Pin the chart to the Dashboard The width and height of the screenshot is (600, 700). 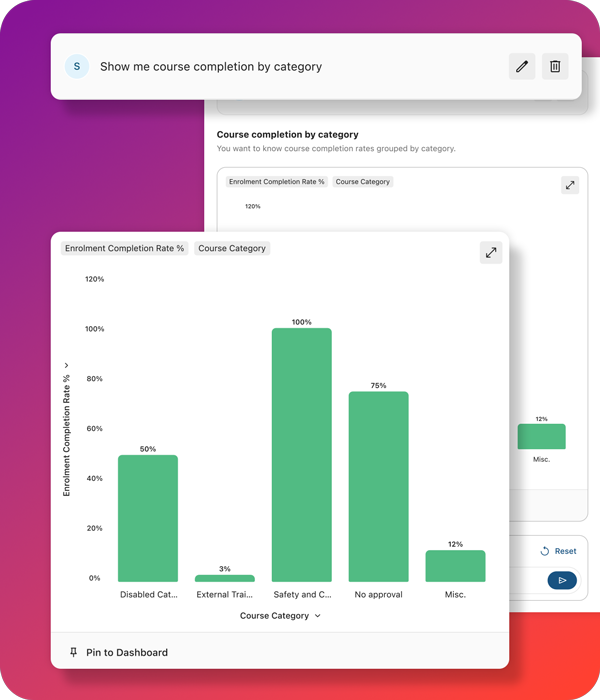pyautogui.click(x=118, y=652)
